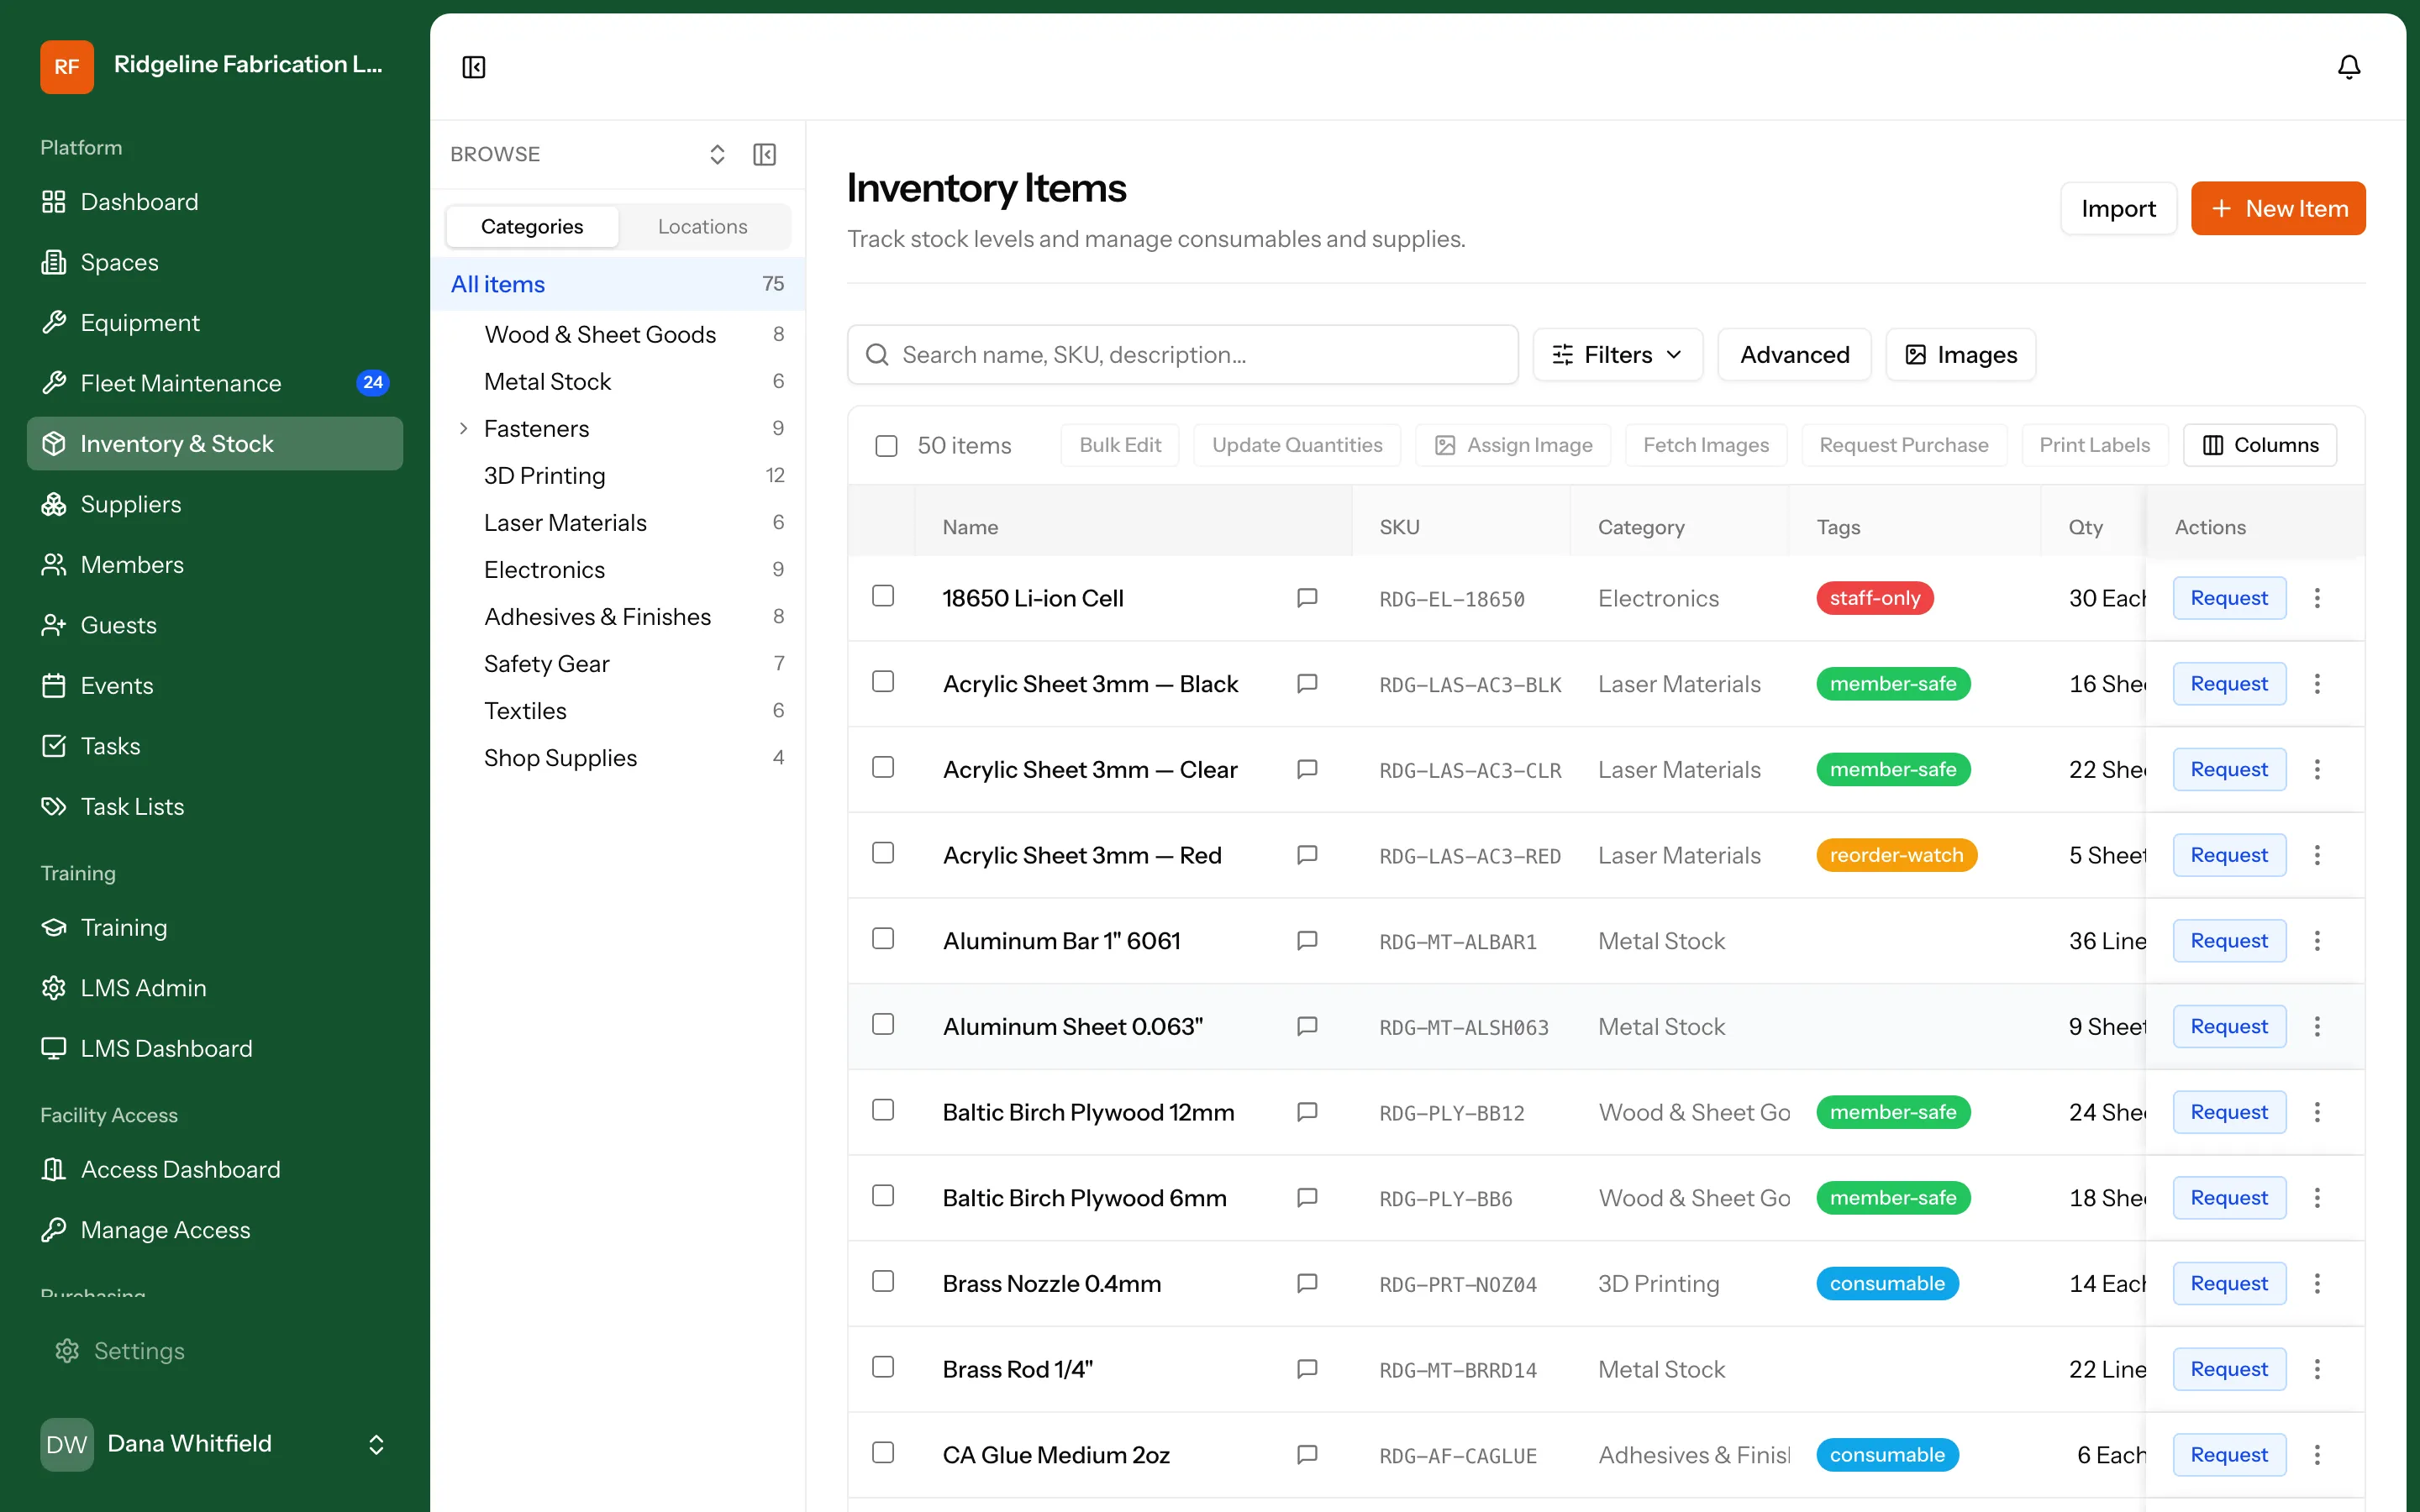Viewport: 2420px width, 1512px height.
Task: Expand the Fasteners category chevron
Action: coord(463,428)
